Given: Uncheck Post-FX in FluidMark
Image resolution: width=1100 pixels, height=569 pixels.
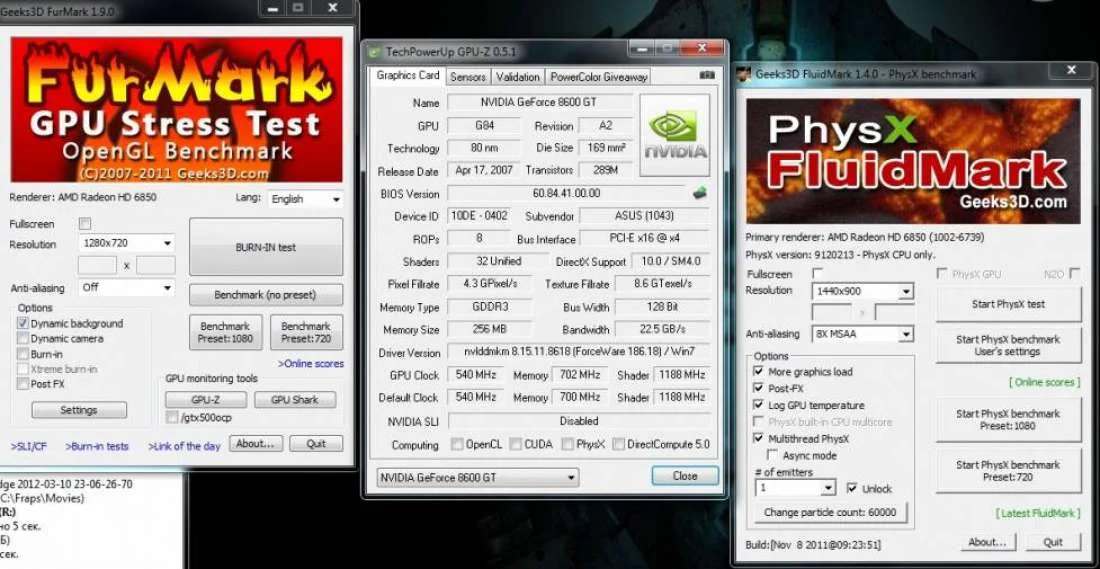Looking at the screenshot, I should 758,388.
